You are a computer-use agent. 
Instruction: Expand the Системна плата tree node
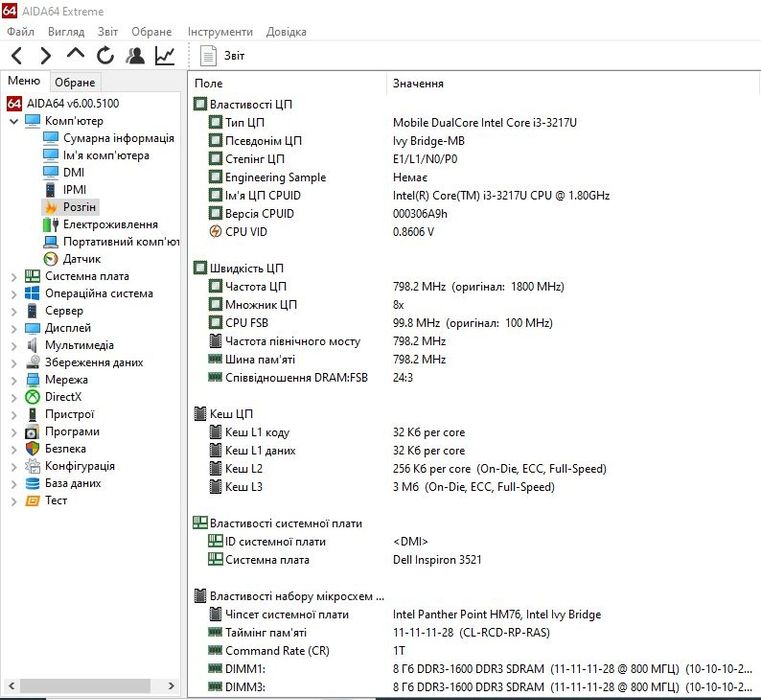pyautogui.click(x=14, y=277)
